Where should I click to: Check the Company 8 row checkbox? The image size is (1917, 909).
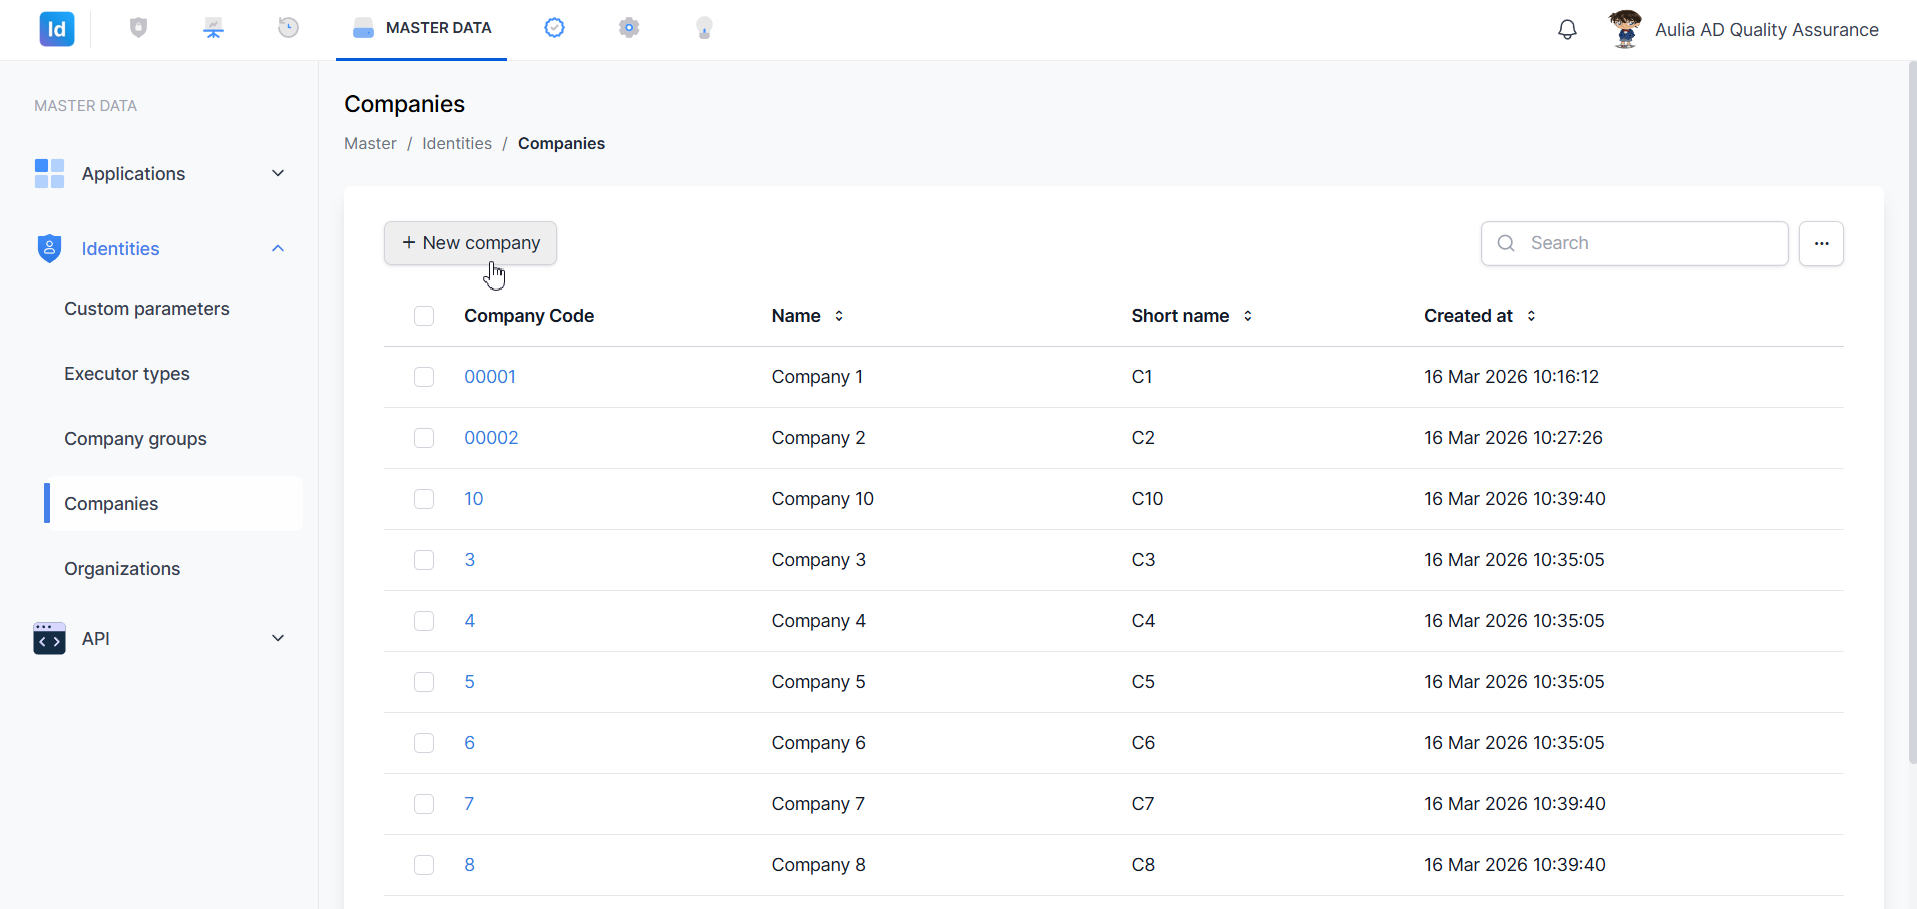424,865
